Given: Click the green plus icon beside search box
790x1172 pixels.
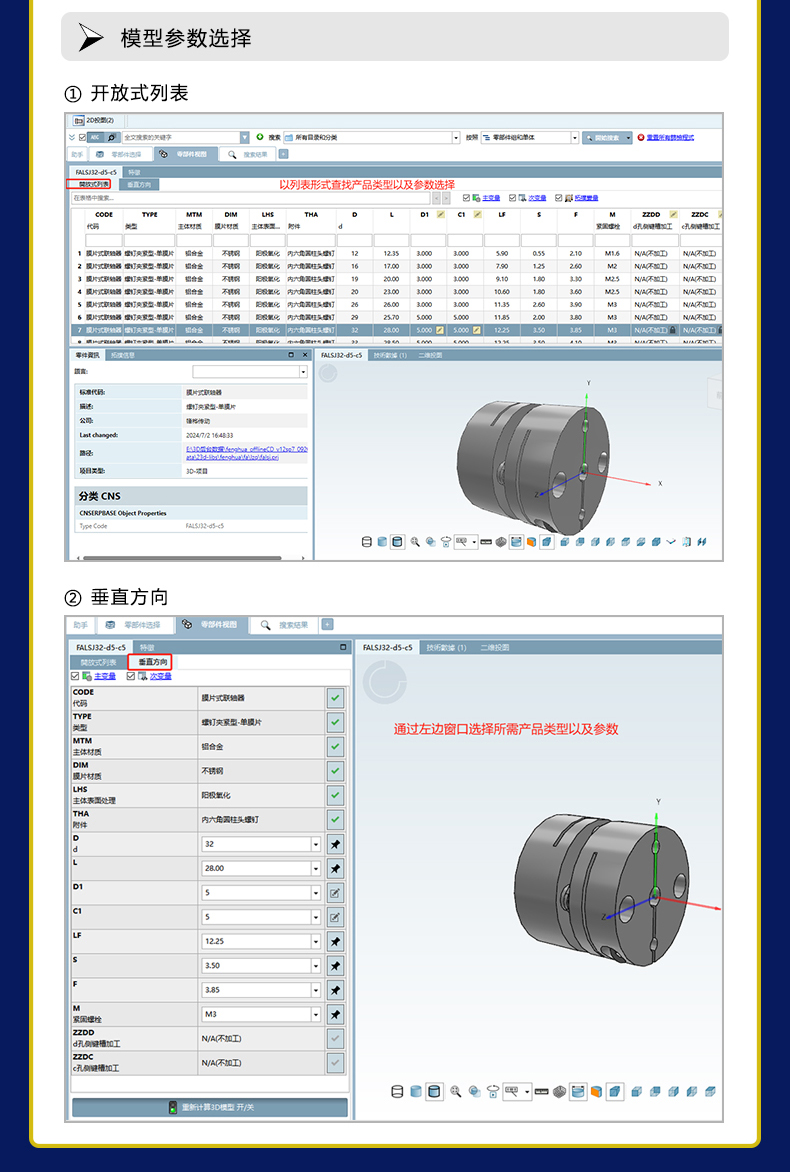Looking at the screenshot, I should click(x=260, y=137).
